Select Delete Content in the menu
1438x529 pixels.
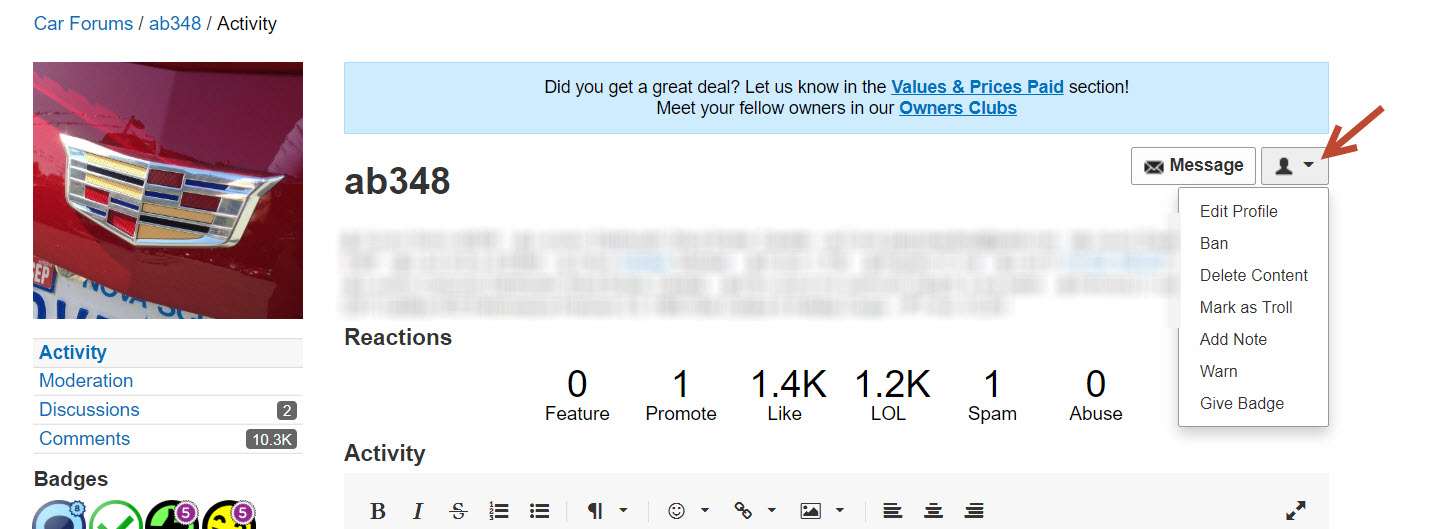tap(1253, 275)
